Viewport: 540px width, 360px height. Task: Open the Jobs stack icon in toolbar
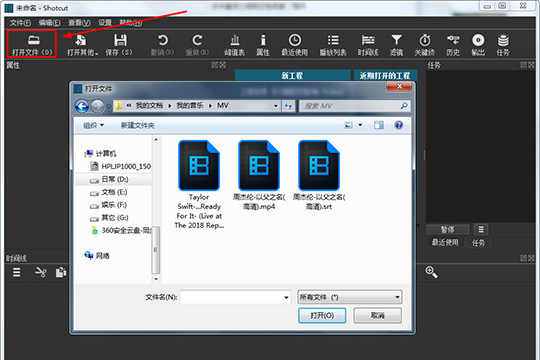tap(503, 40)
